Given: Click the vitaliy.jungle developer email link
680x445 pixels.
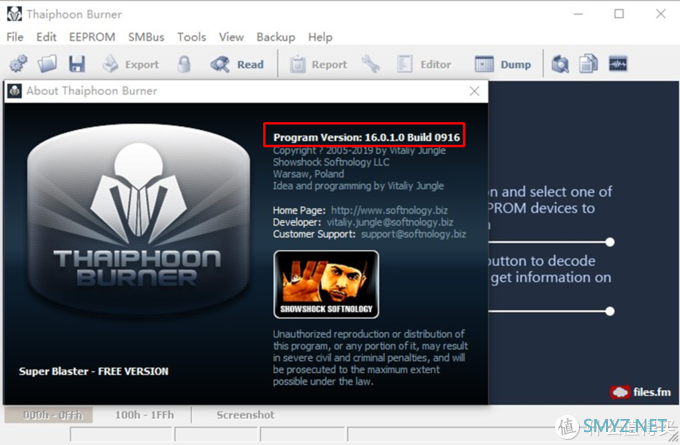Looking at the screenshot, I should point(390,222).
